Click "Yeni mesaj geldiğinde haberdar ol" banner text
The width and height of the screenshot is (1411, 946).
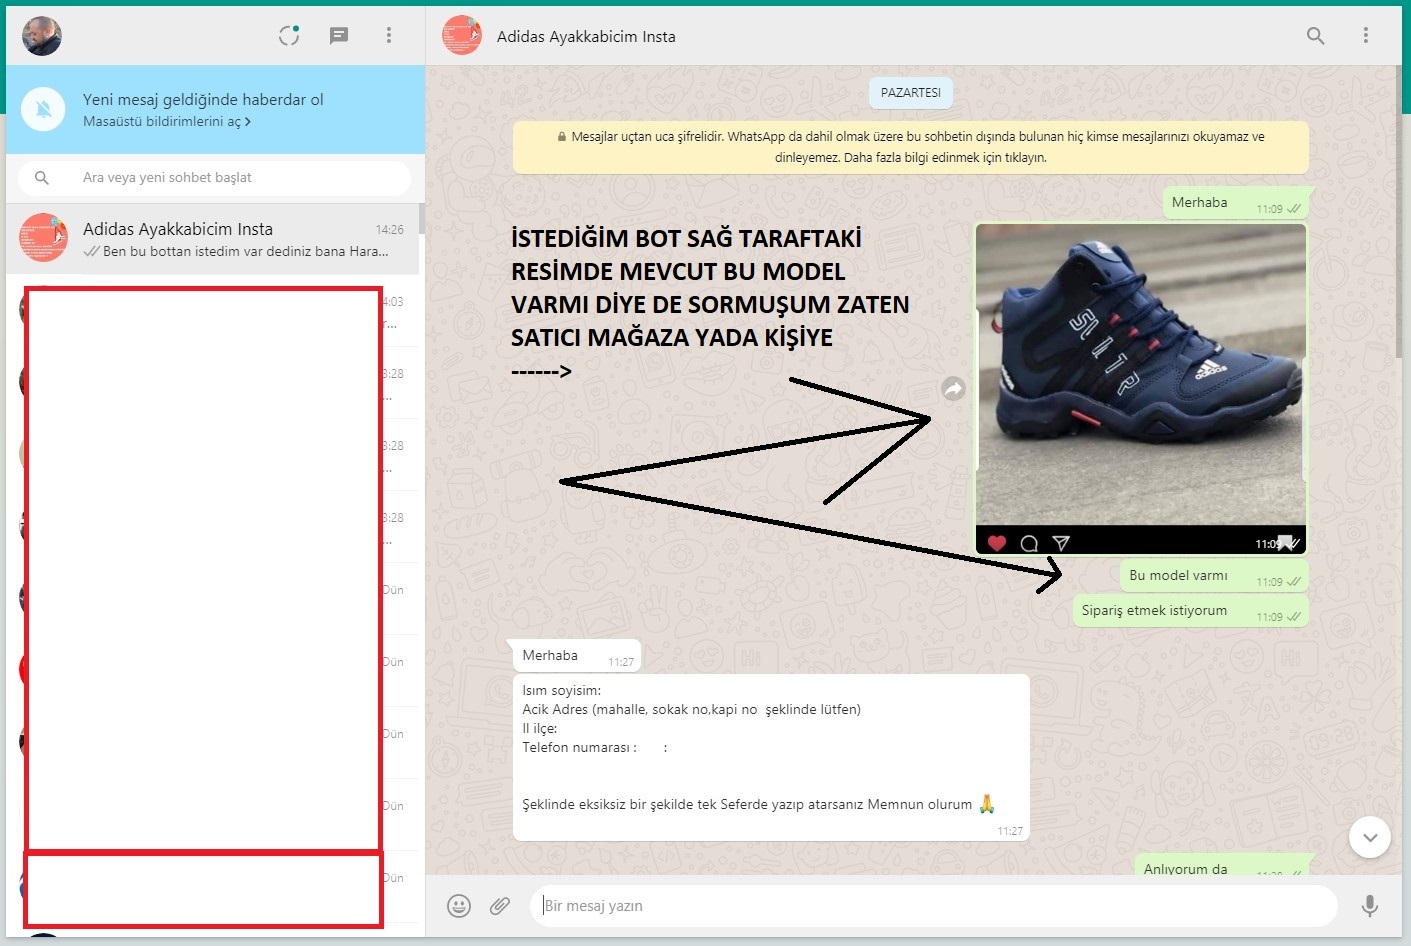tap(203, 100)
